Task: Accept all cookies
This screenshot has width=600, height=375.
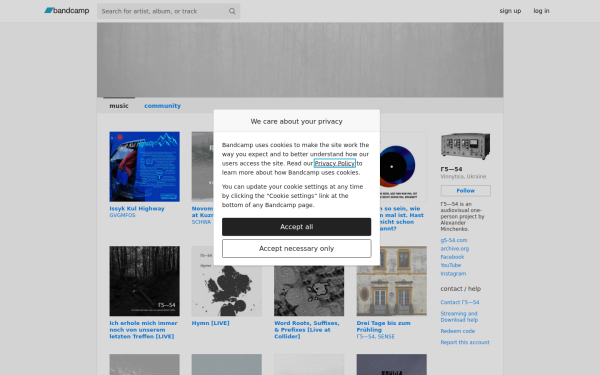Action: coord(297,227)
